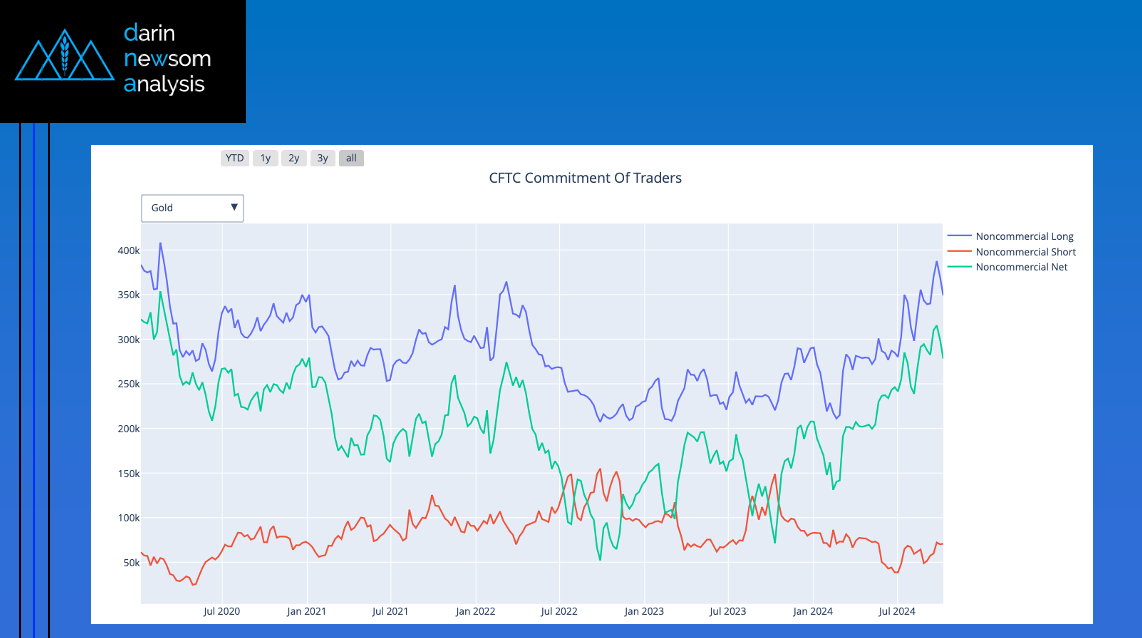The image size is (1142, 638).
Task: Open the Gold commodity dropdown
Action: point(192,208)
